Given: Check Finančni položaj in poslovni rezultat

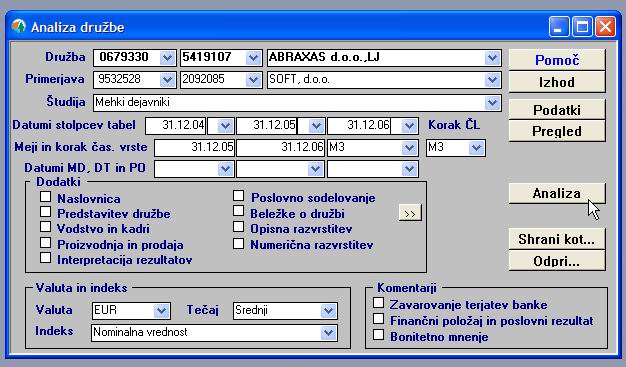Looking at the screenshot, I should click(378, 319).
